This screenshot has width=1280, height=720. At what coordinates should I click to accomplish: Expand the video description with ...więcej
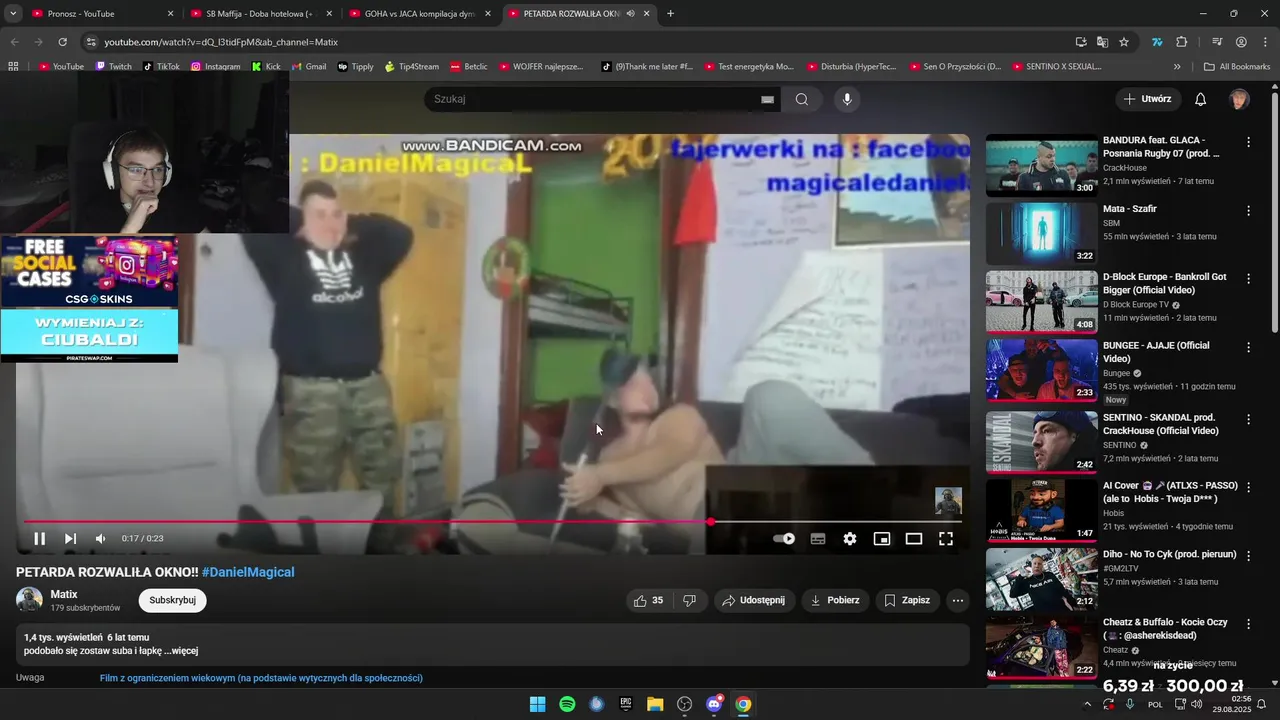(181, 651)
